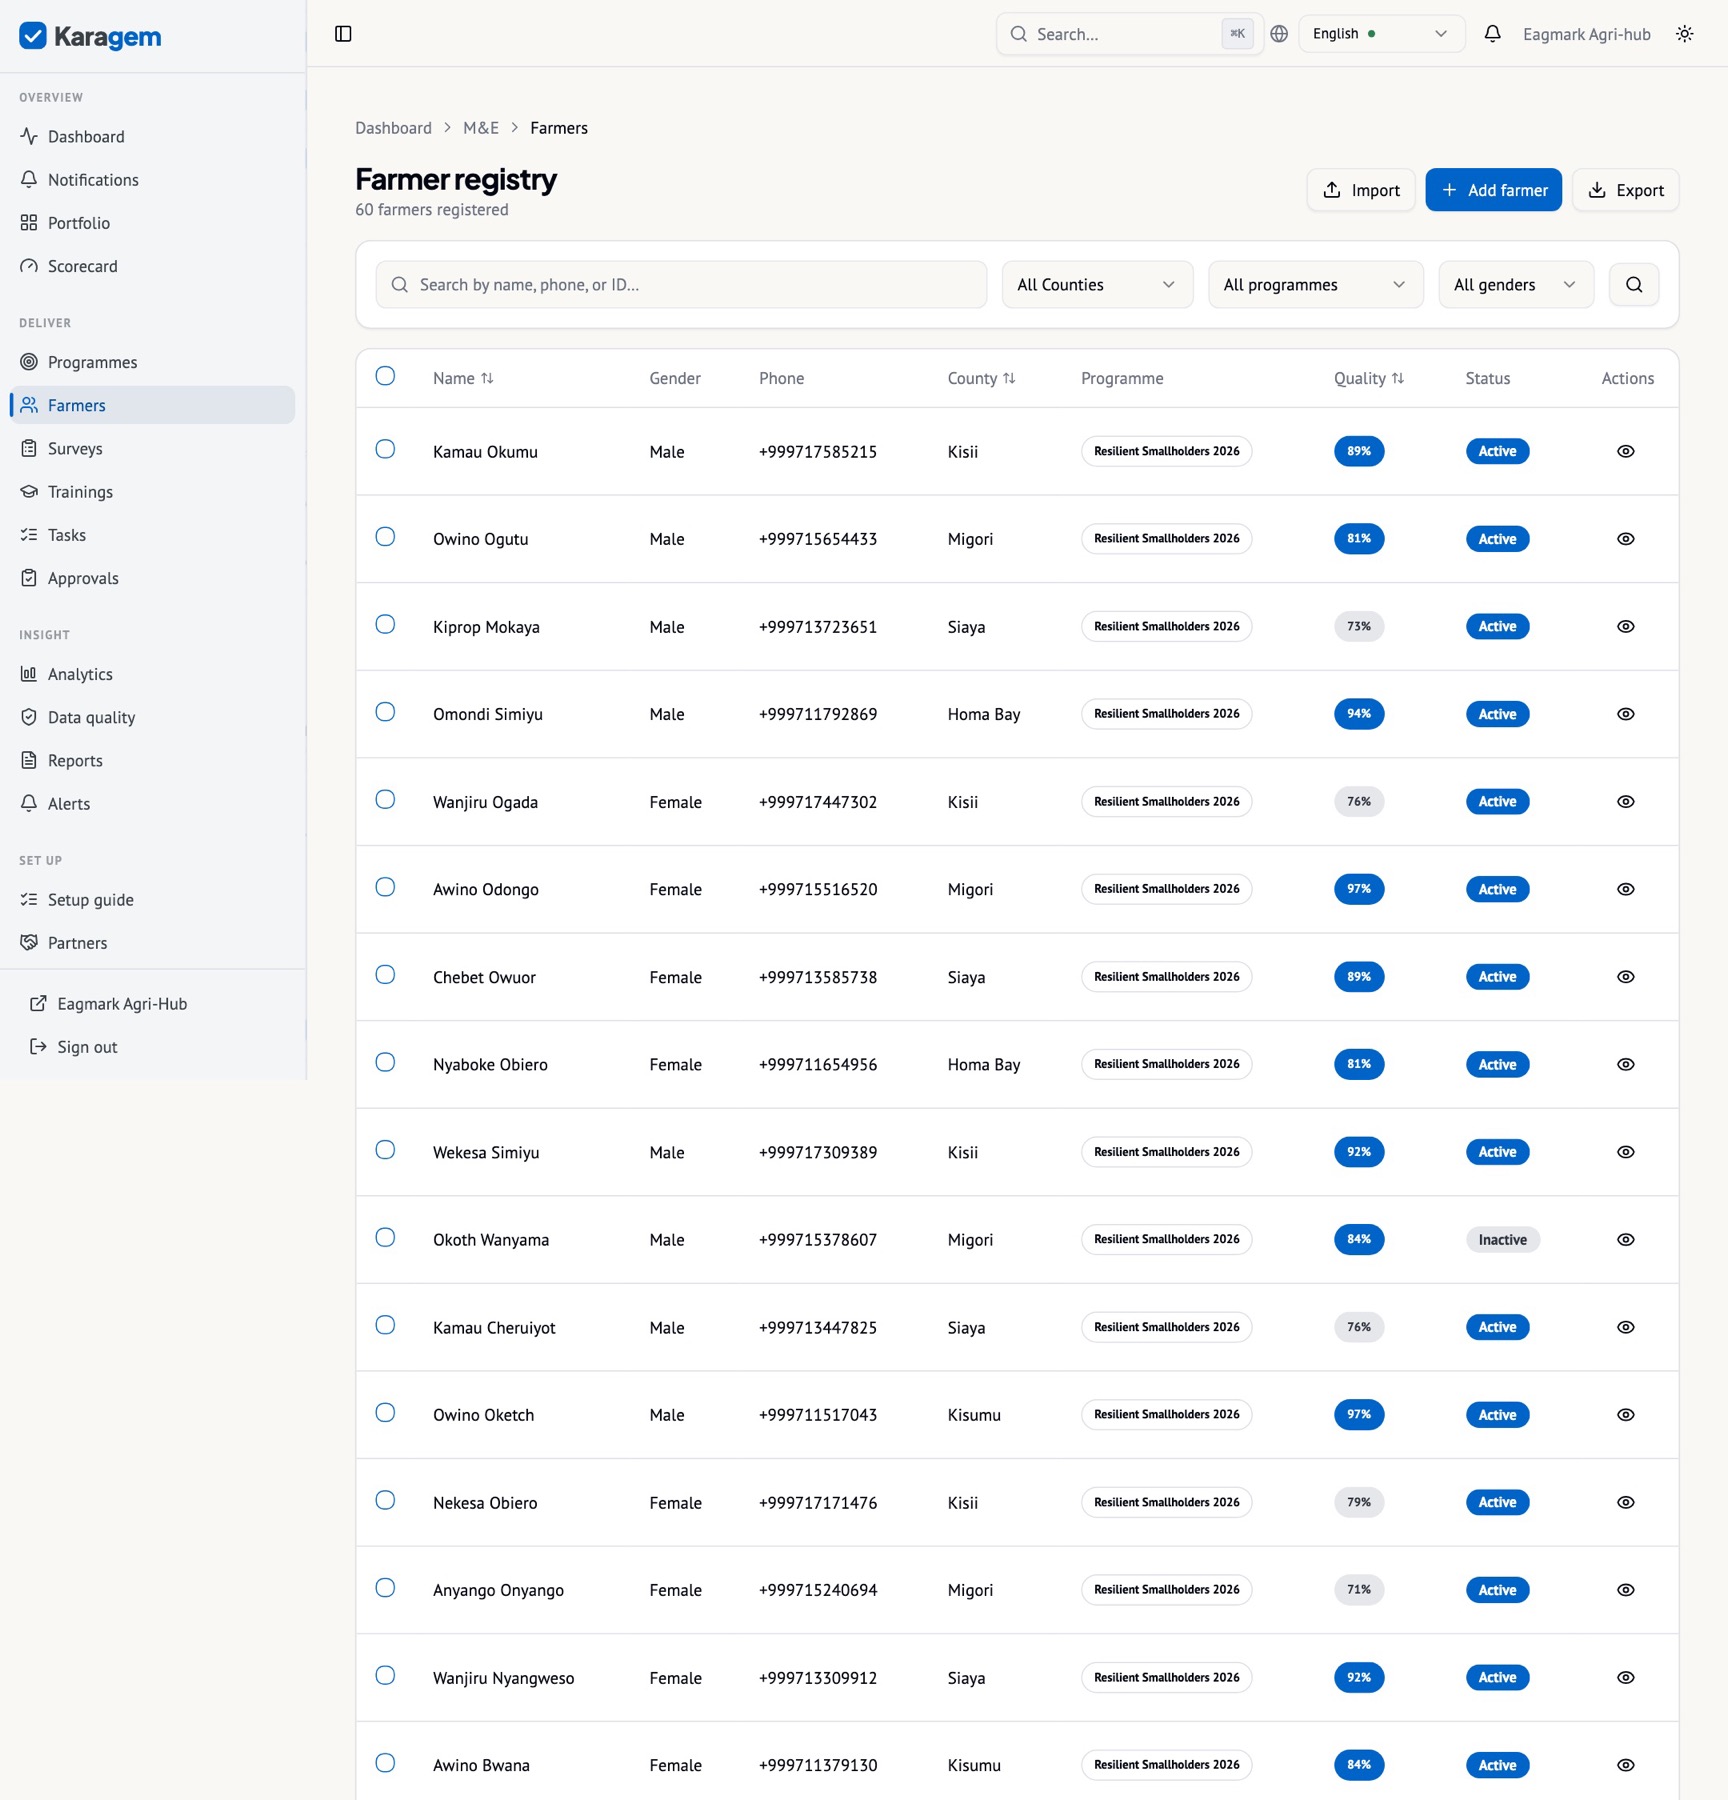View details for Nekesa Obiero
Viewport: 1728px width, 1800px height.
point(1626,1502)
